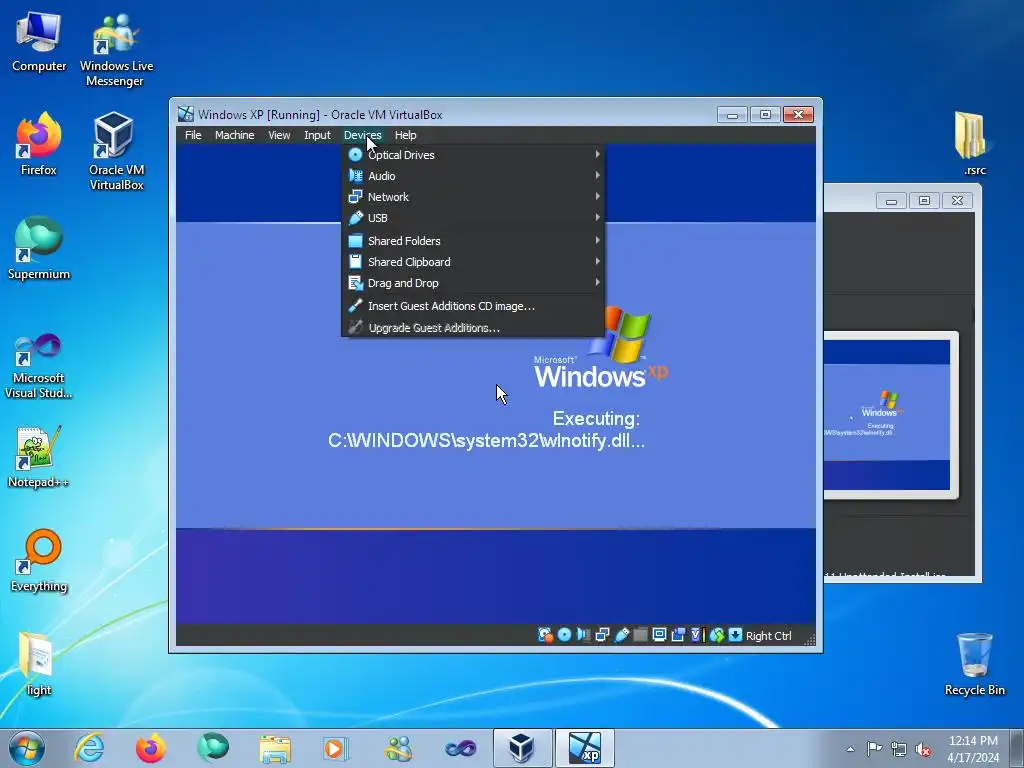
Task: Open Action Center flag in tray
Action: 874,749
